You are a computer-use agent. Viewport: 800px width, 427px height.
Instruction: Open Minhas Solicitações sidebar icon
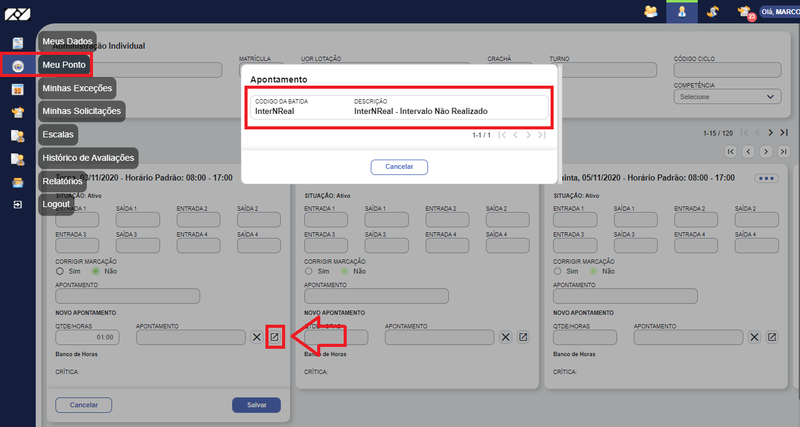click(x=18, y=112)
